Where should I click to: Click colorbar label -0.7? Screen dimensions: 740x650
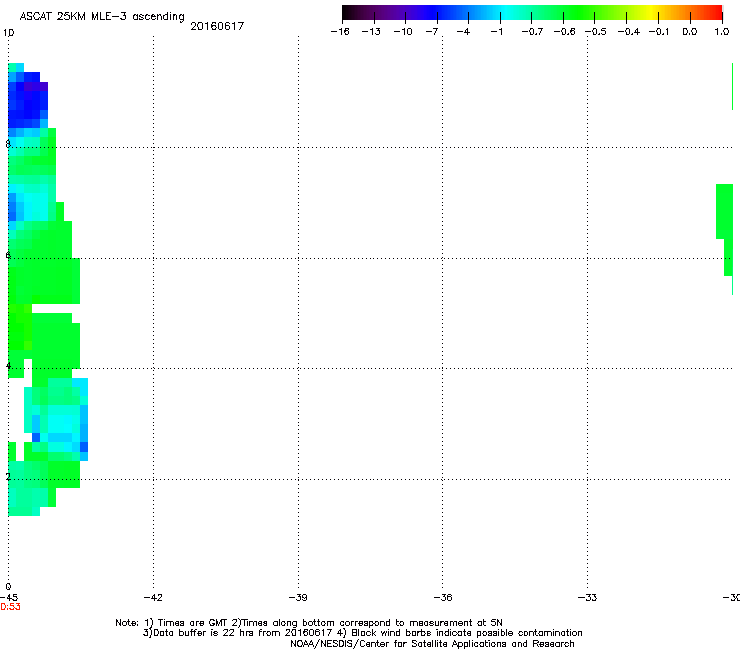[532, 32]
